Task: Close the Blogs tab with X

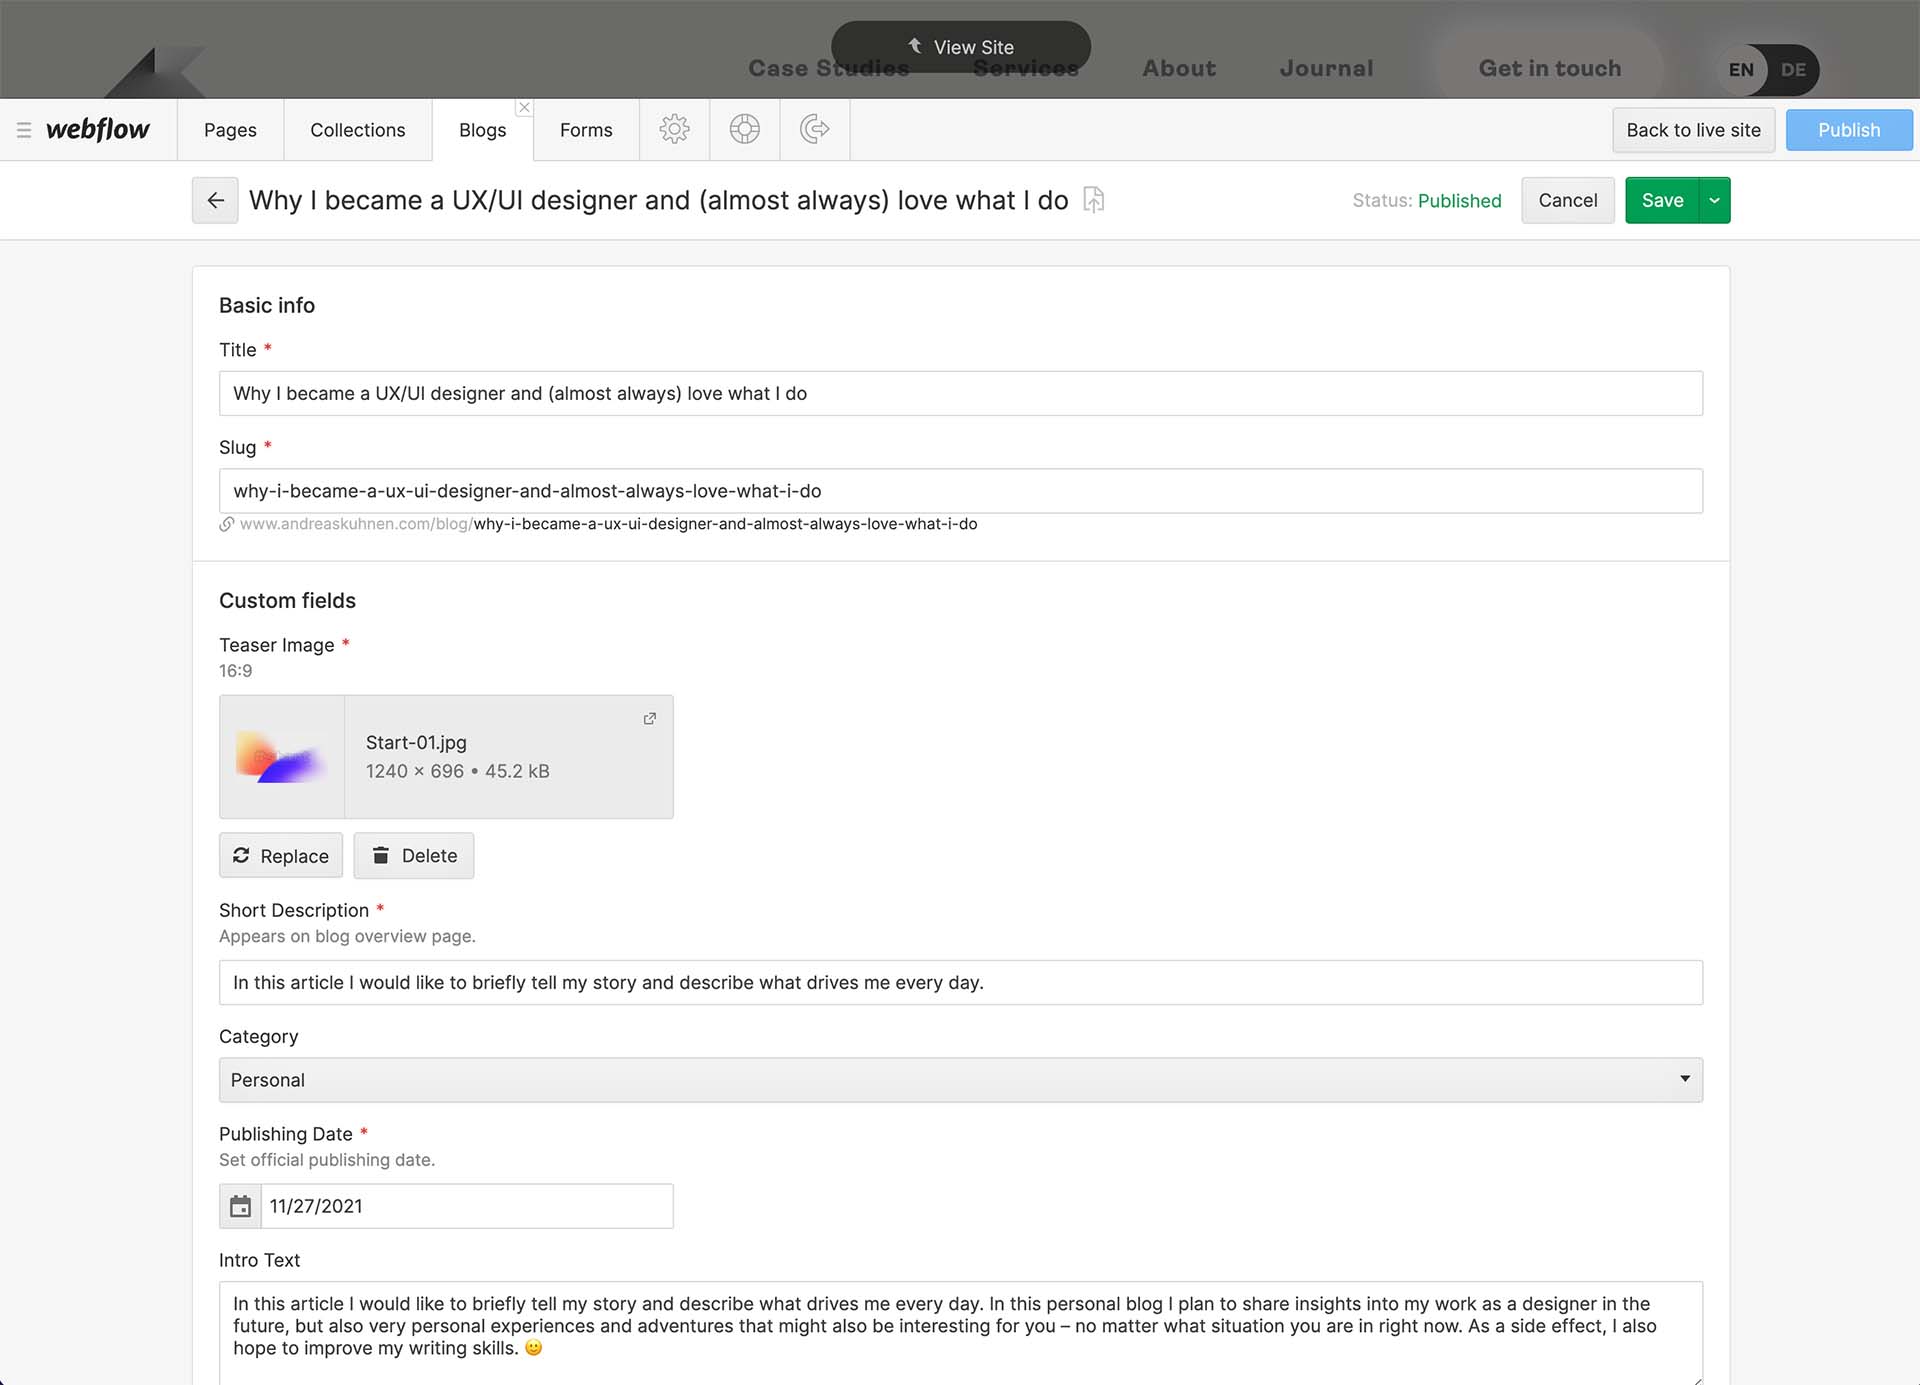Action: (x=524, y=107)
